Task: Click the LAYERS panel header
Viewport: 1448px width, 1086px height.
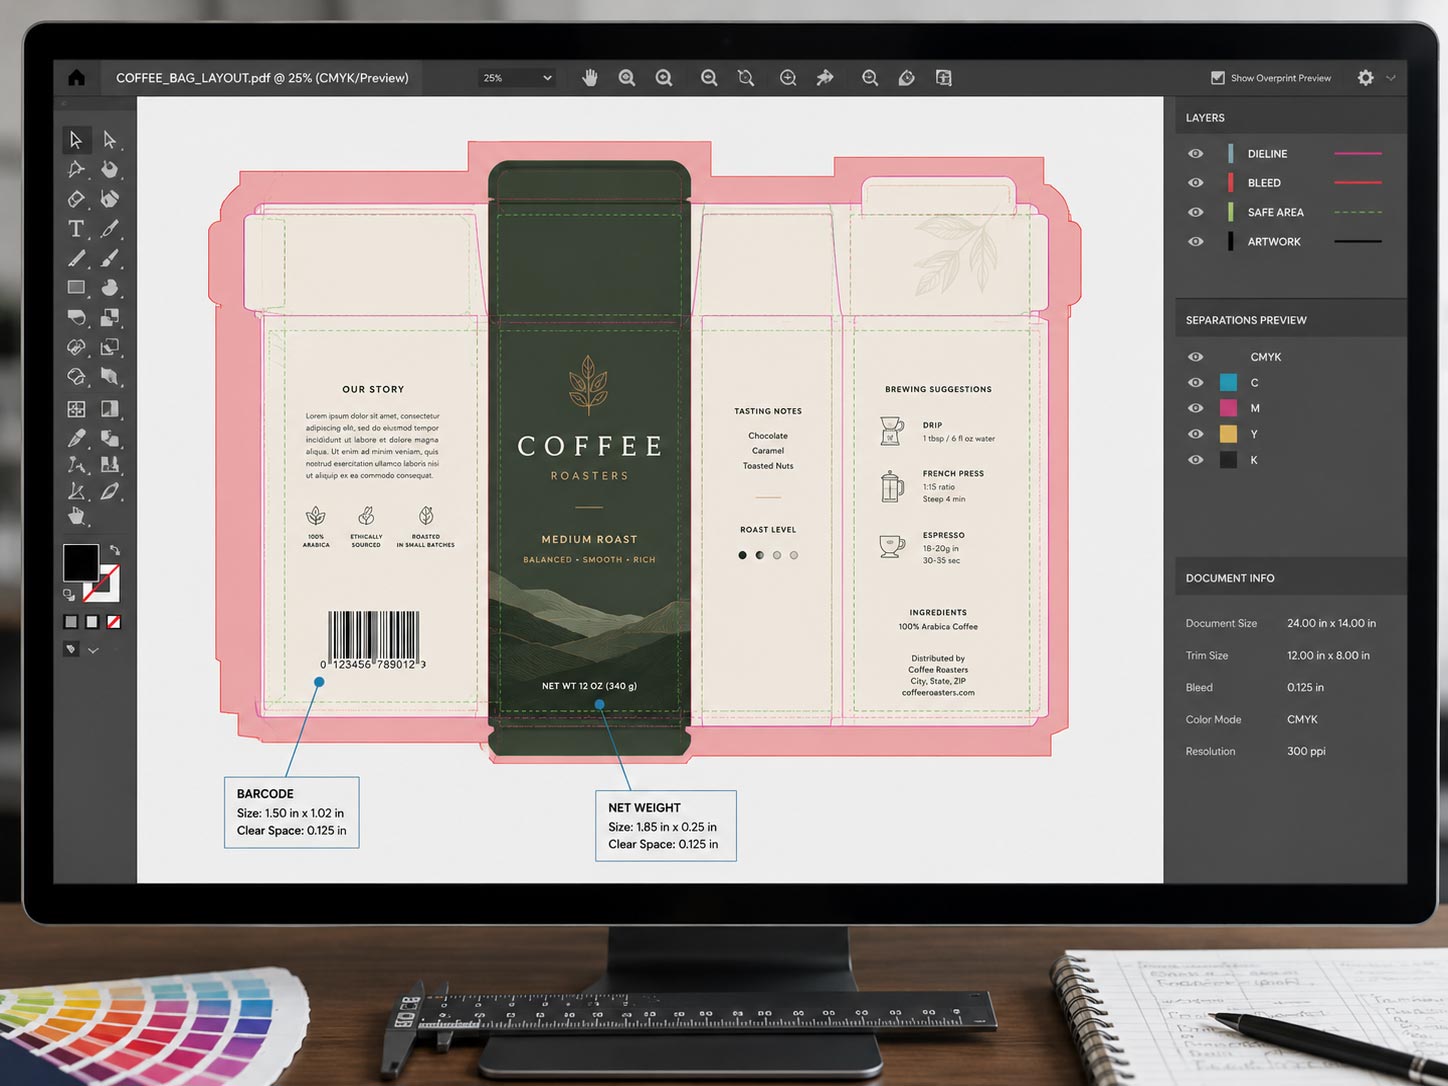Action: coord(1291,118)
